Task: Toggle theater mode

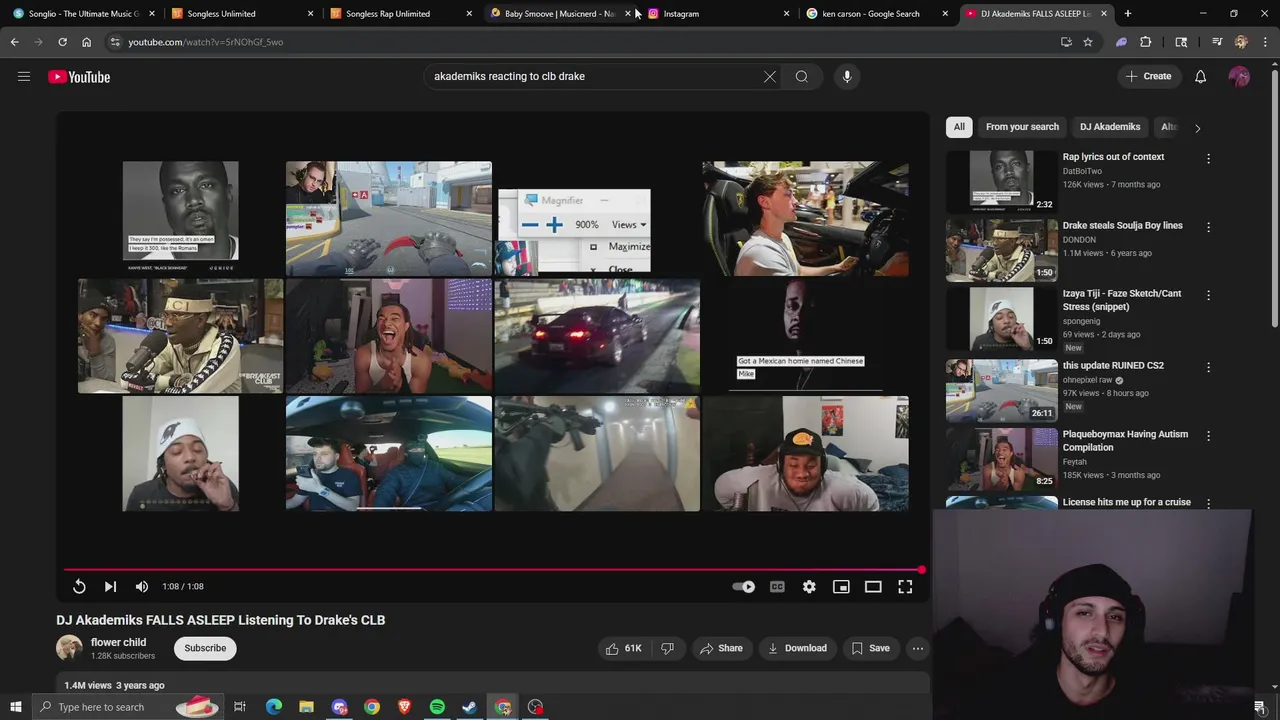Action: click(x=873, y=587)
